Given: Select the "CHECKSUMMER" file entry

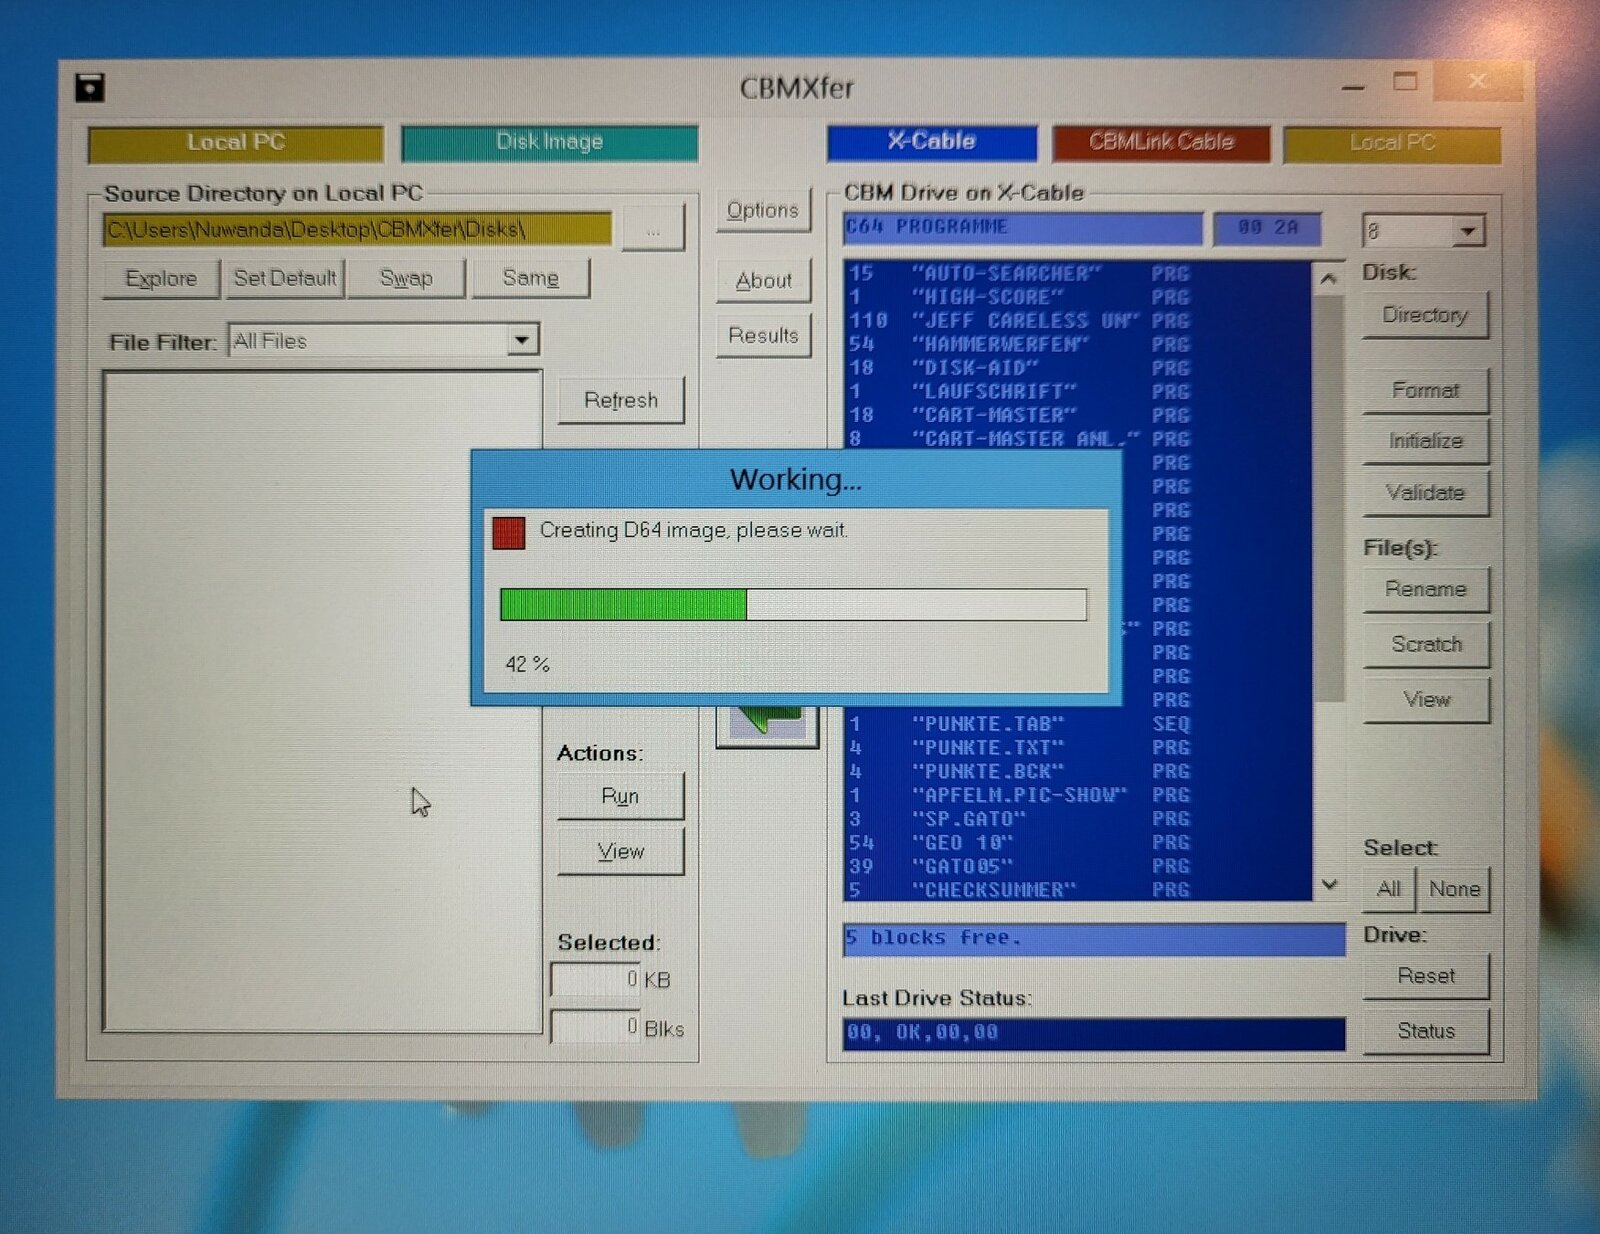Looking at the screenshot, I should coord(1077,890).
